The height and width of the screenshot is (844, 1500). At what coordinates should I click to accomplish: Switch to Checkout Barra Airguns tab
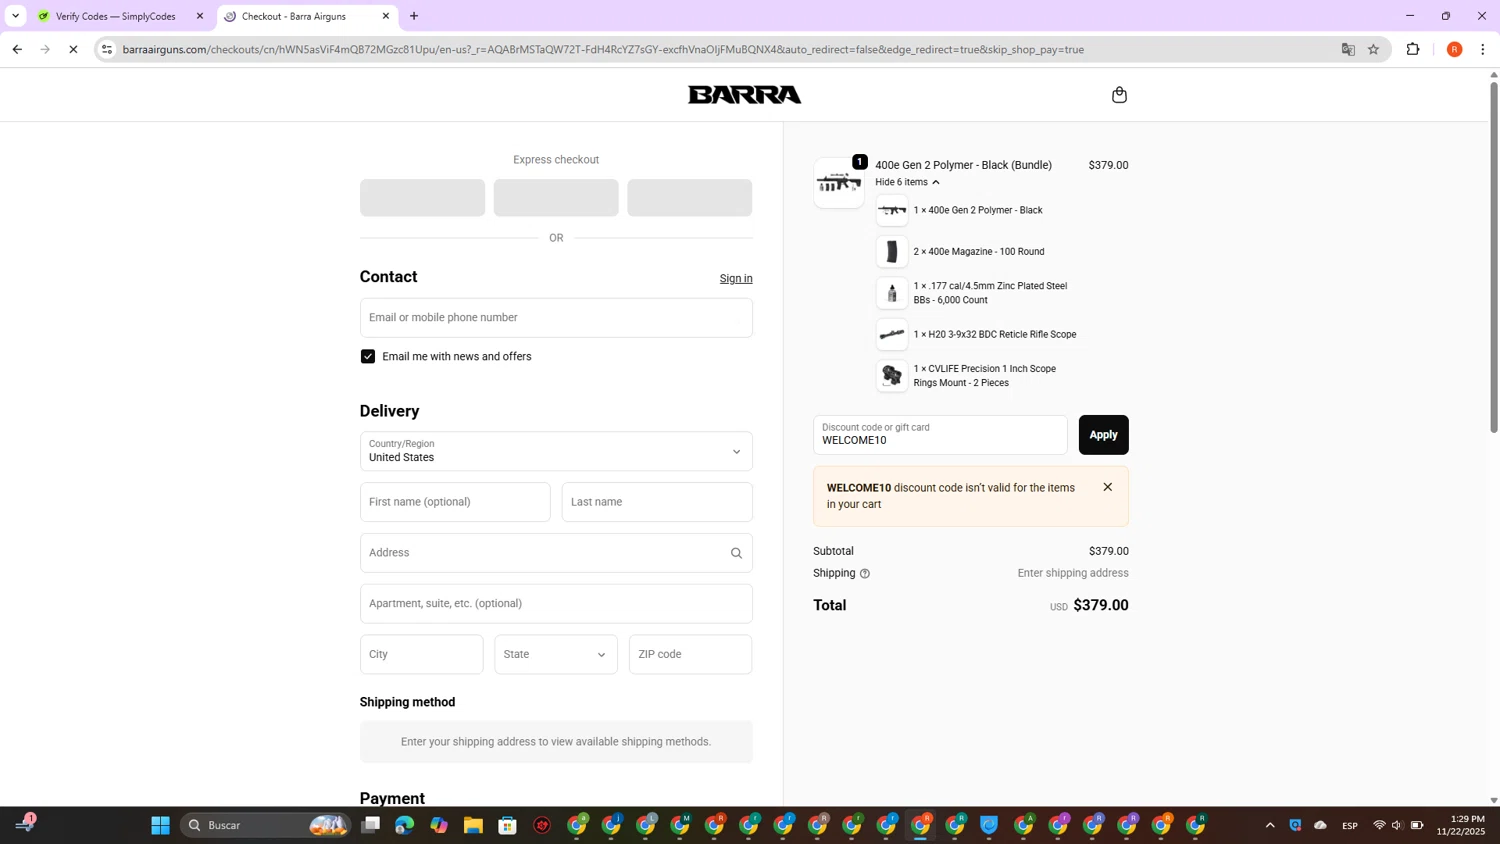[306, 16]
